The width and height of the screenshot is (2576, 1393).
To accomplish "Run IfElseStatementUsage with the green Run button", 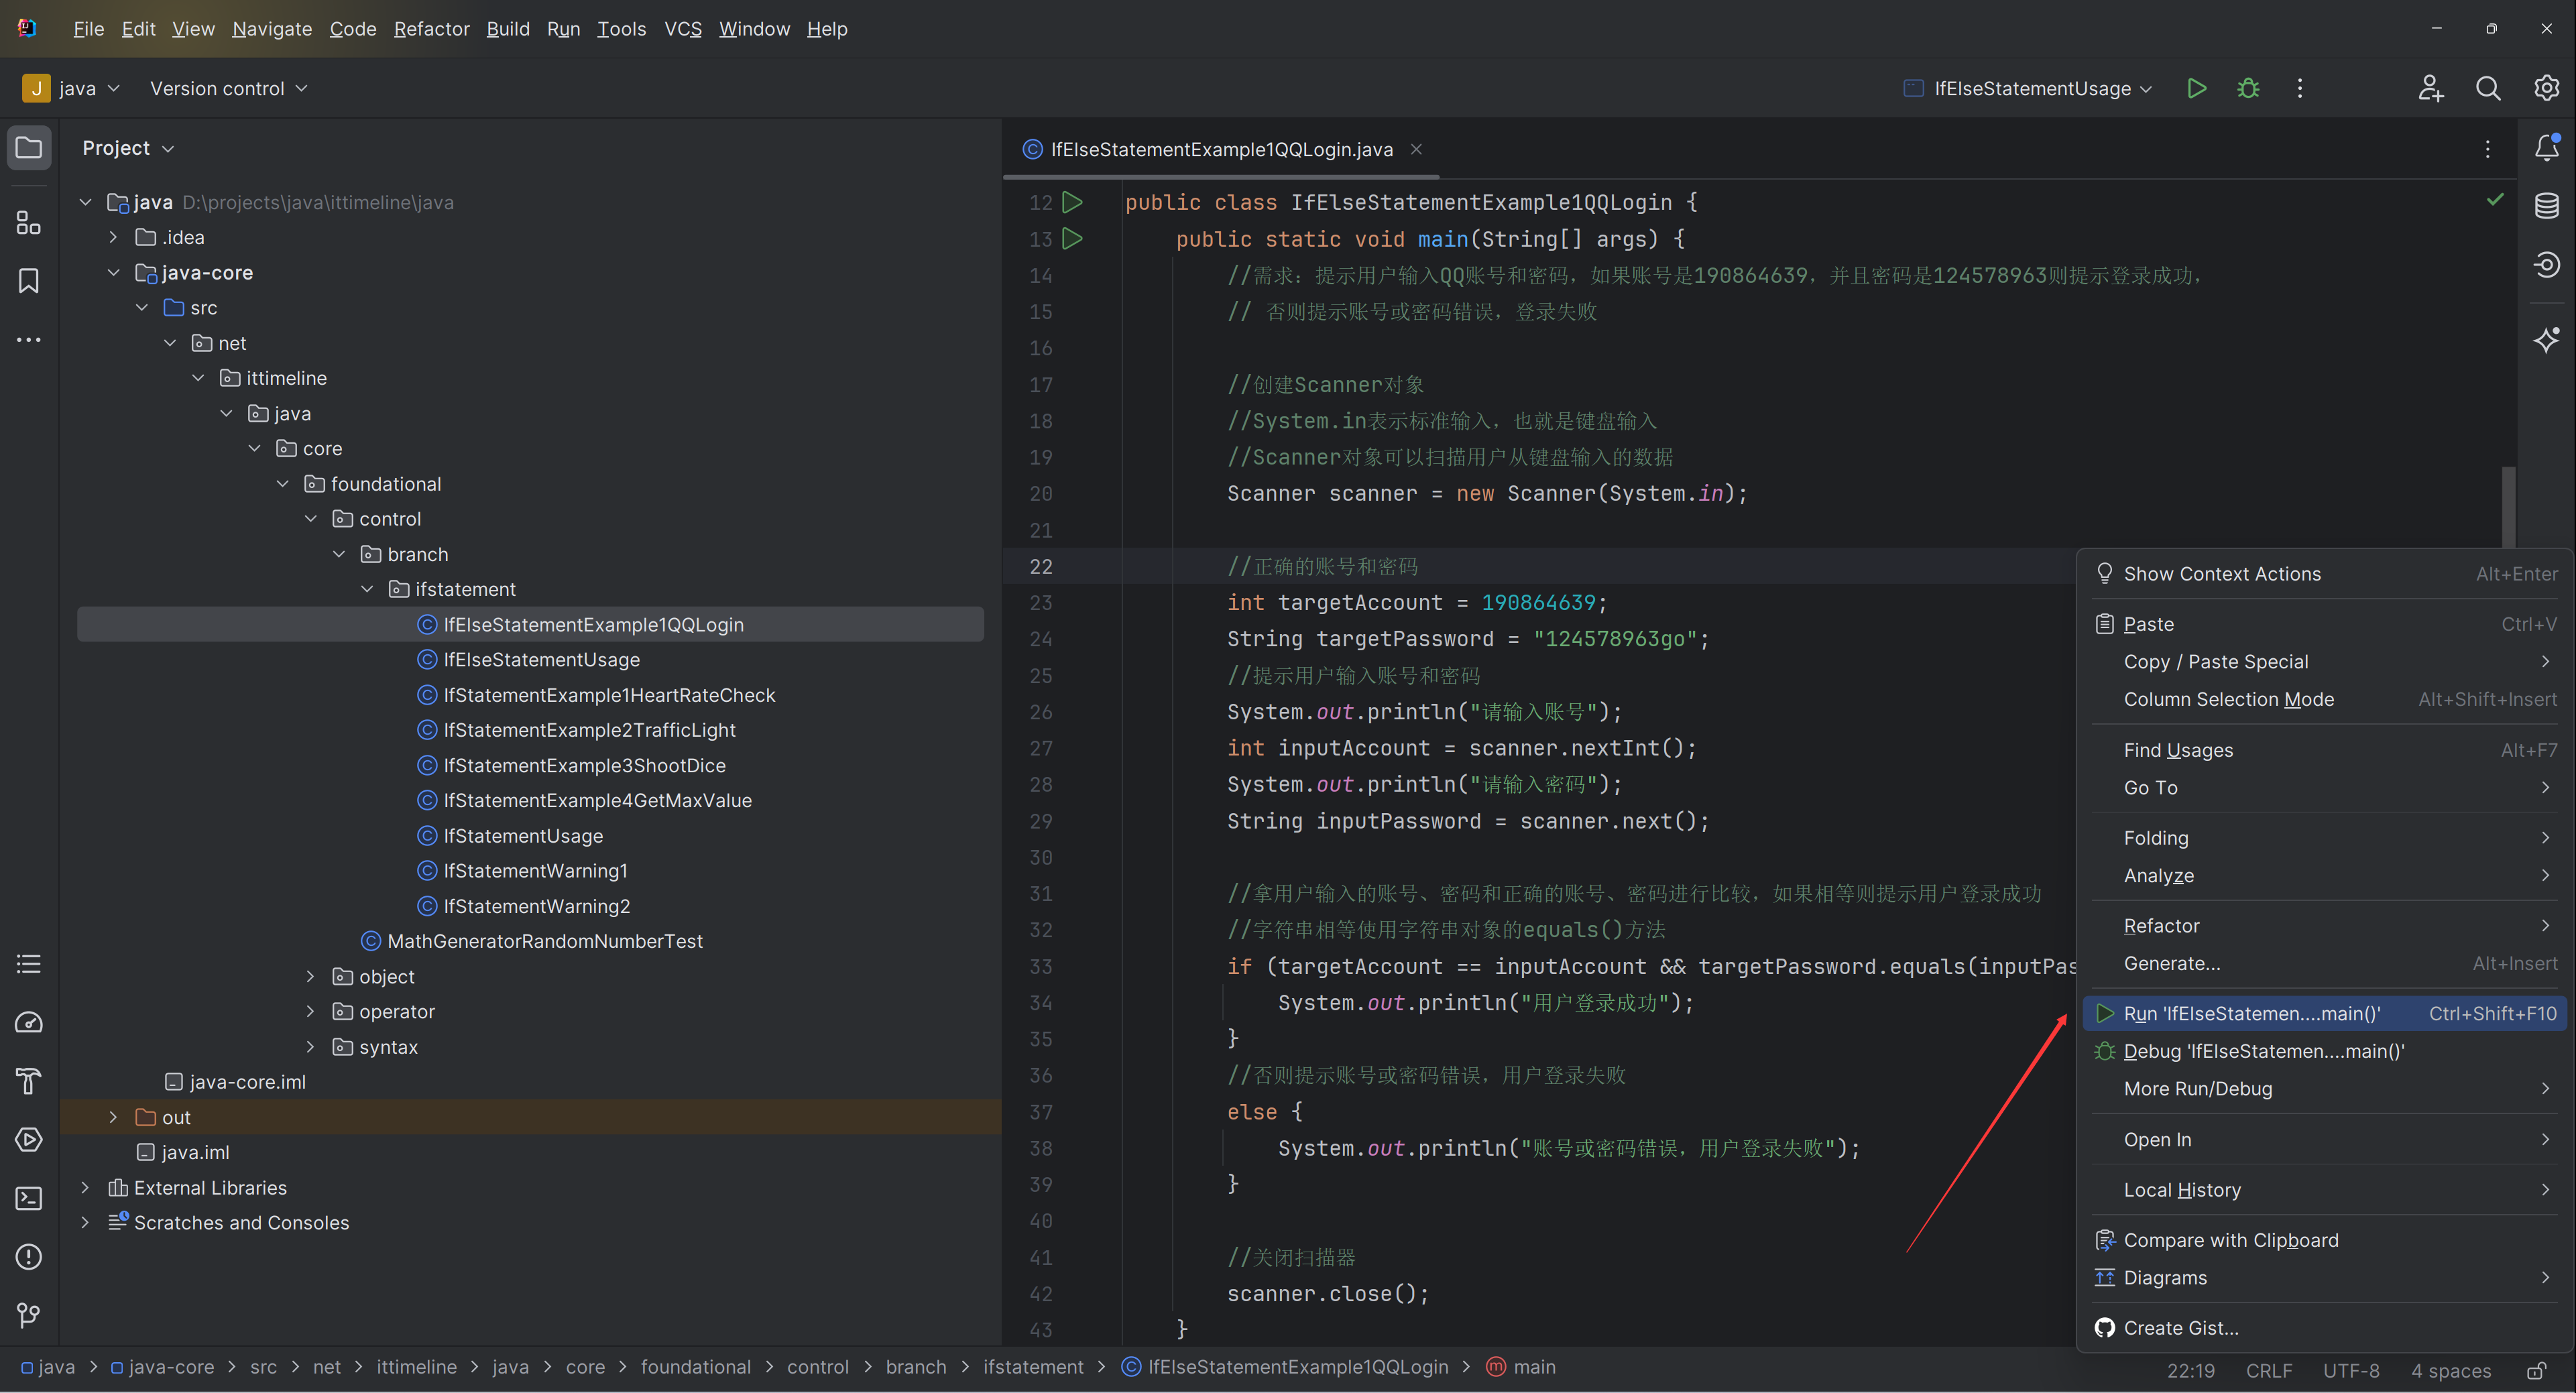I will (2196, 88).
